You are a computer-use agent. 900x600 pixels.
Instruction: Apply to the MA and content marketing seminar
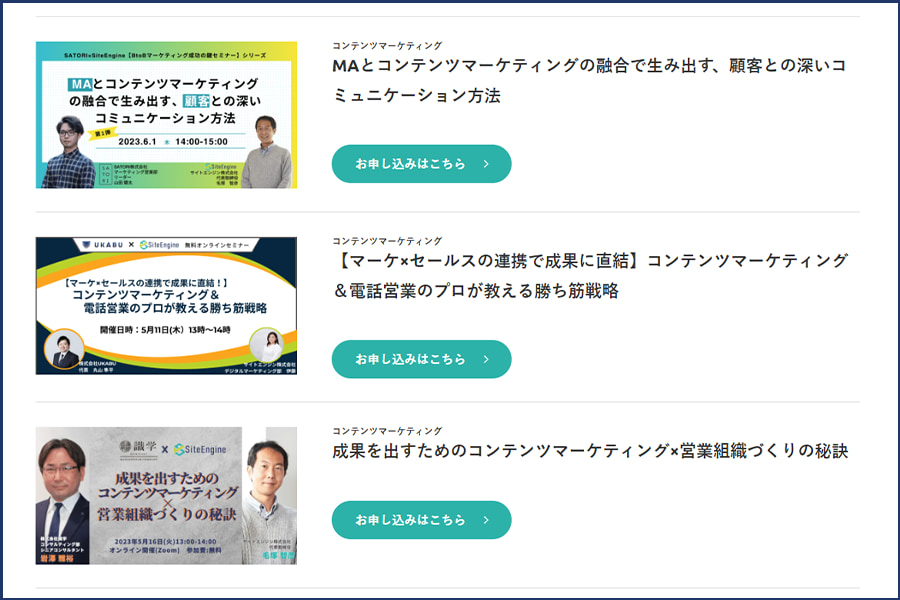pyautogui.click(x=421, y=164)
